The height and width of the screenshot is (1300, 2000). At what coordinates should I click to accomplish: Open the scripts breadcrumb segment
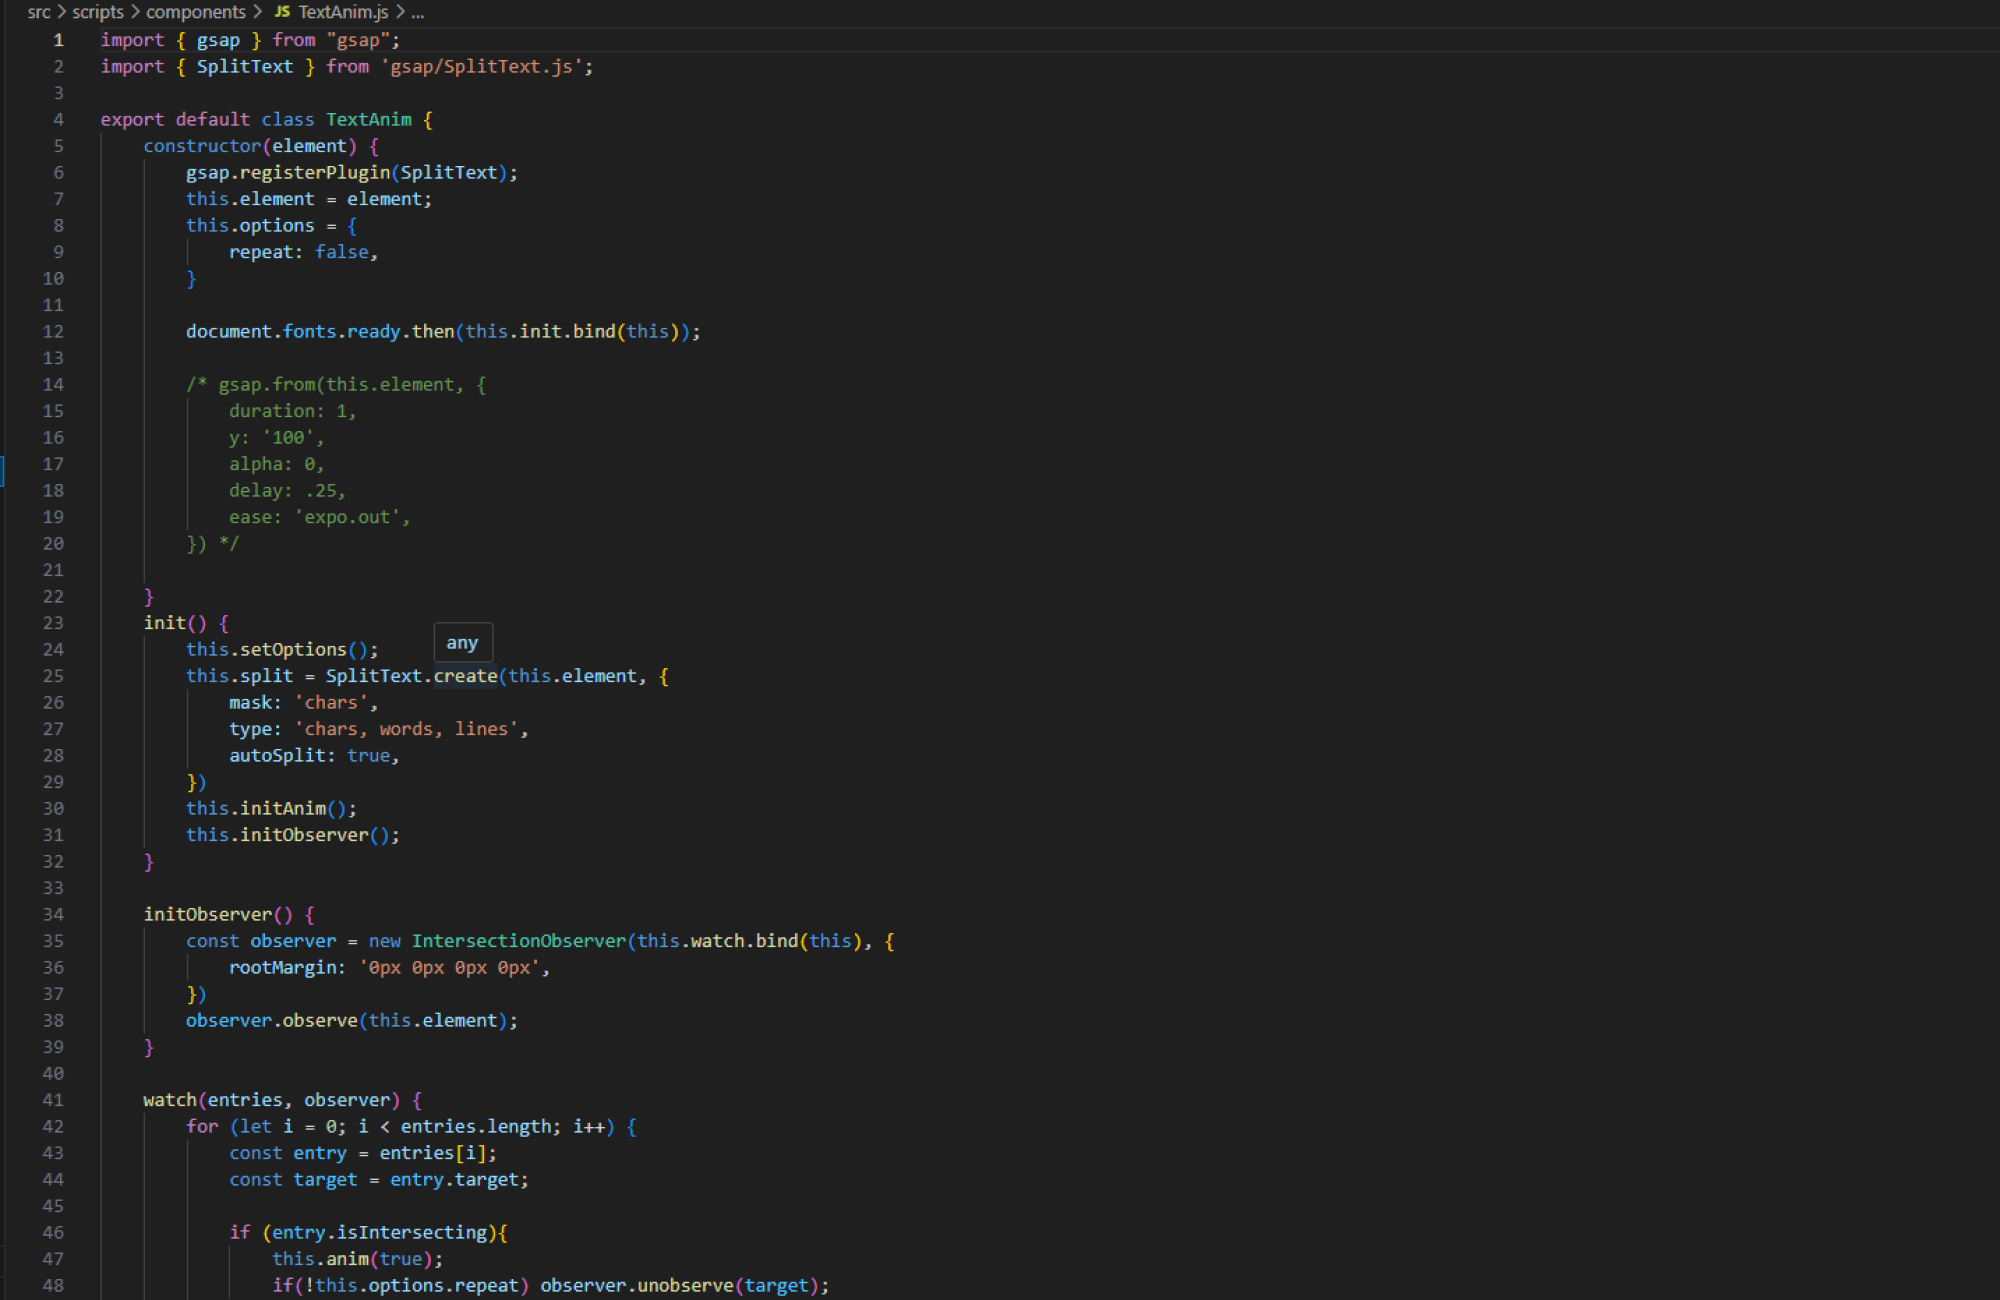click(x=98, y=12)
